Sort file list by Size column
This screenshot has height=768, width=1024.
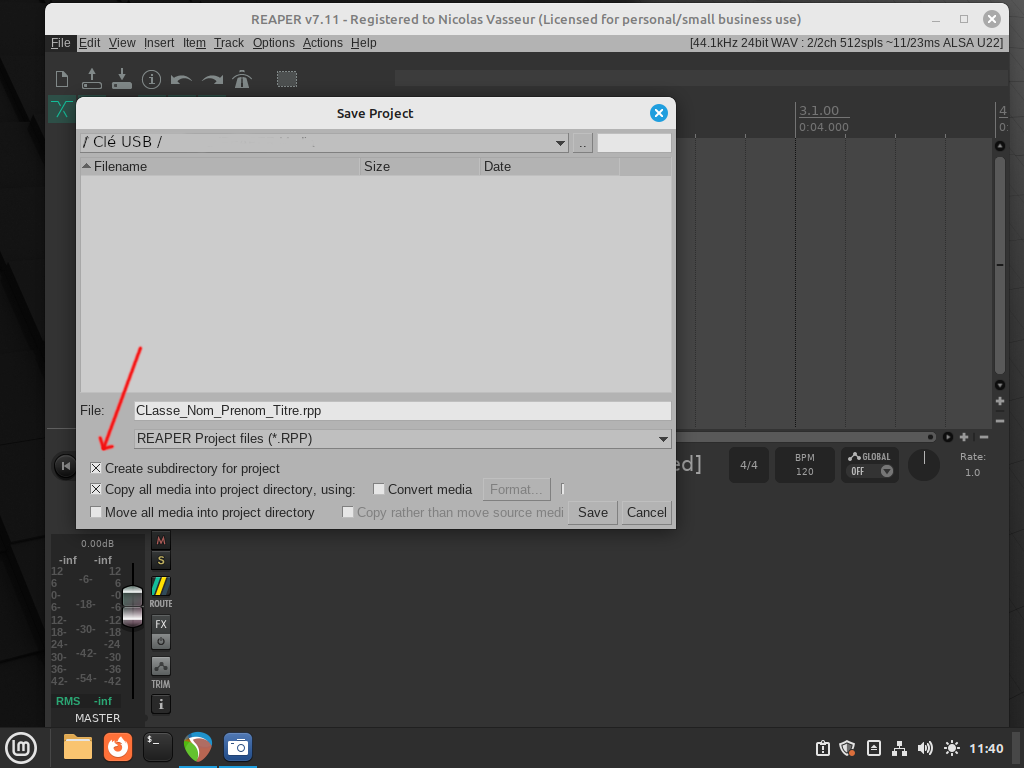click(x=419, y=167)
